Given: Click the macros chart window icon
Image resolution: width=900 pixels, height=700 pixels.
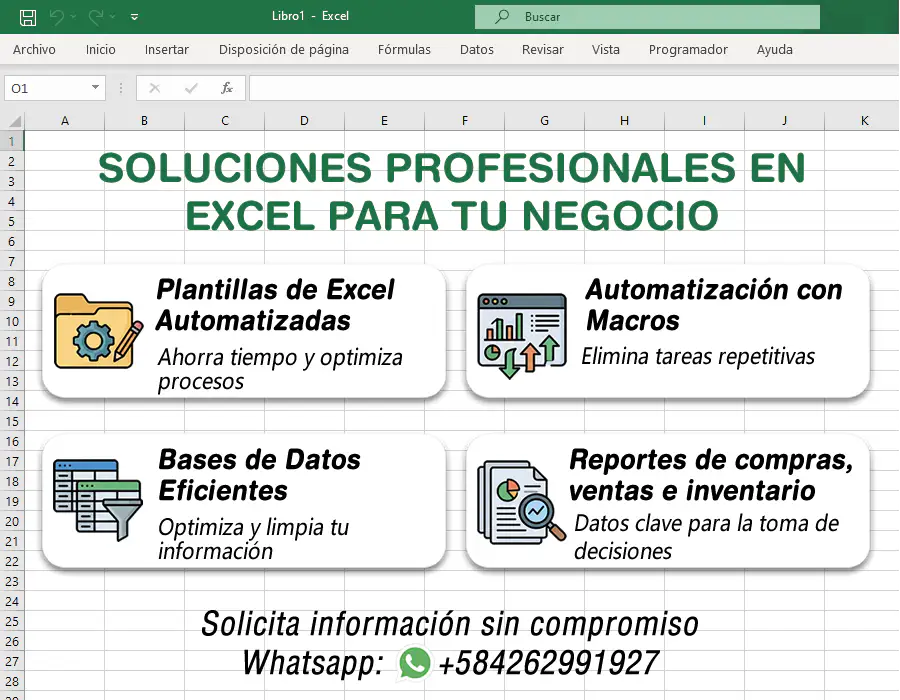Looking at the screenshot, I should [x=522, y=336].
